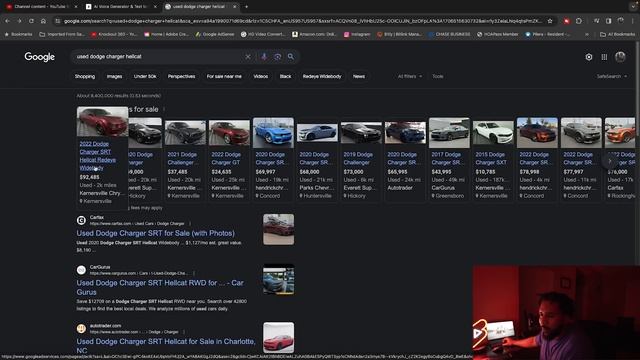This screenshot has width=640, height=360.
Task: Select the Images filter chip
Action: coord(114,76)
